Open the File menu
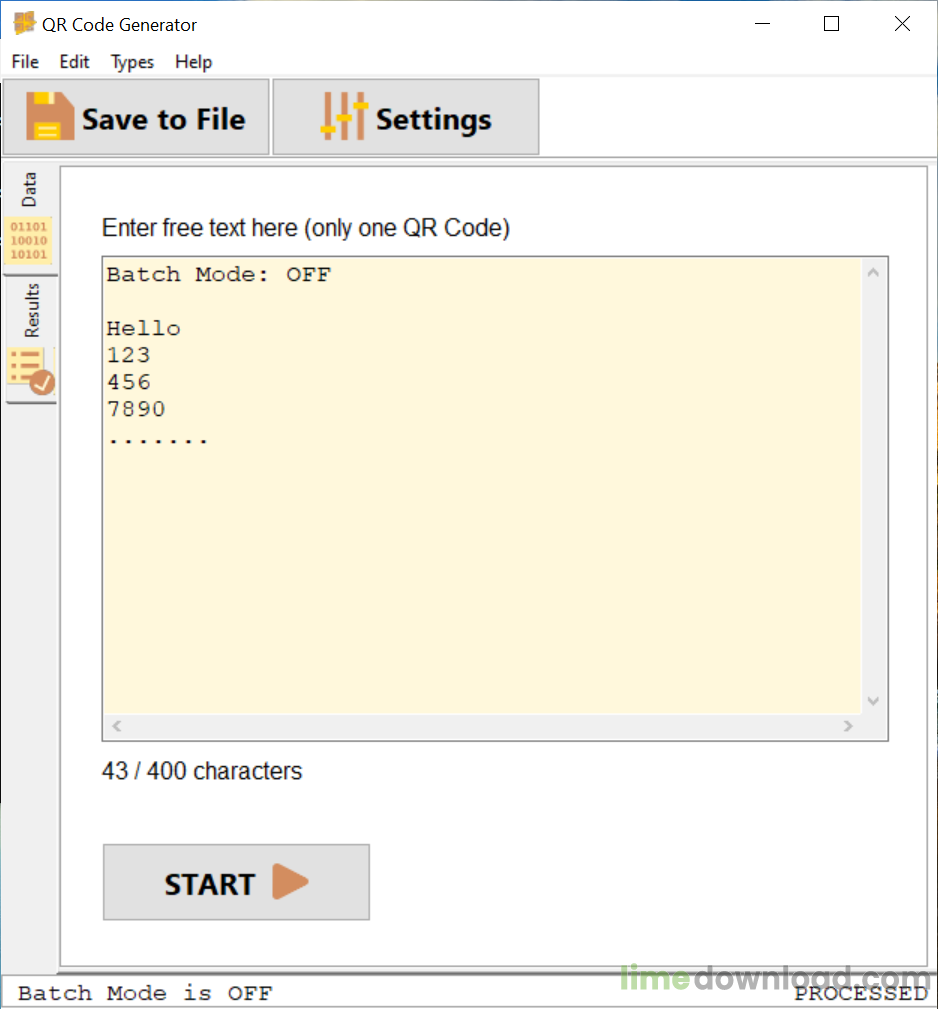The width and height of the screenshot is (938, 1009). point(24,62)
